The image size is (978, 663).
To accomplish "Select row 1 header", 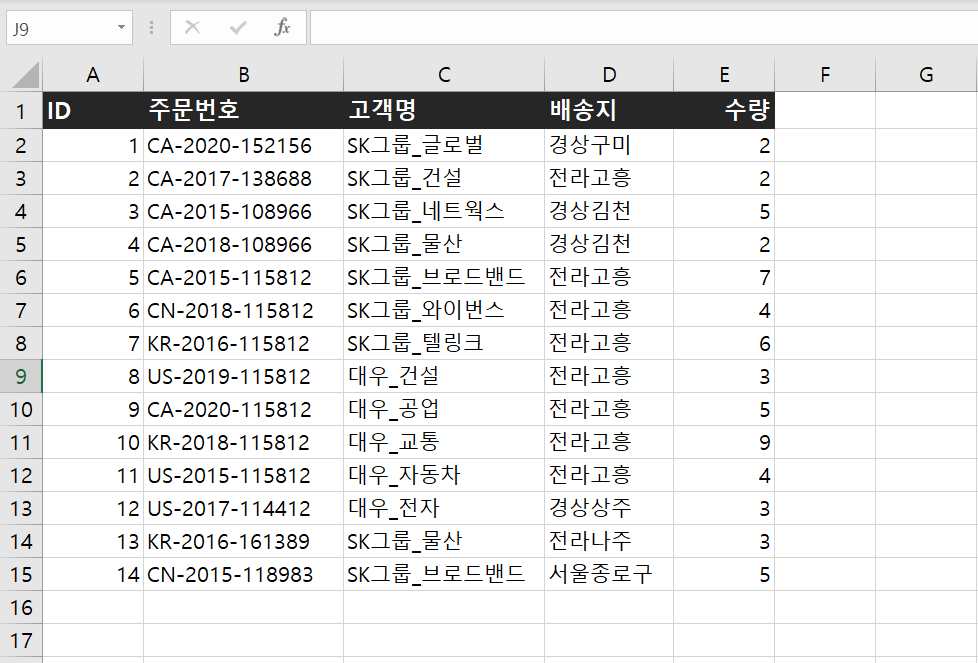I will pos(21,111).
